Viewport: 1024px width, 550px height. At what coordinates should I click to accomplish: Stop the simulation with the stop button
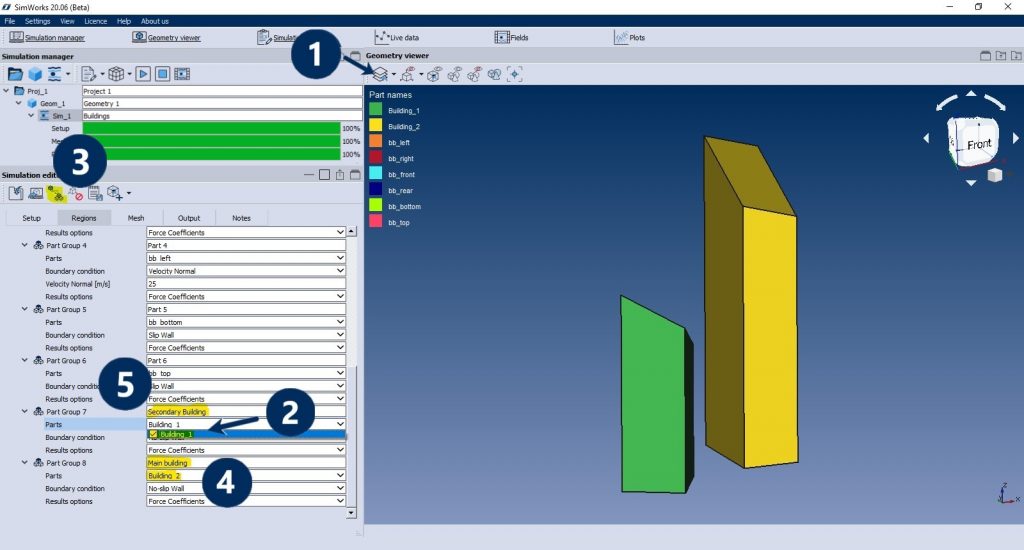point(163,74)
